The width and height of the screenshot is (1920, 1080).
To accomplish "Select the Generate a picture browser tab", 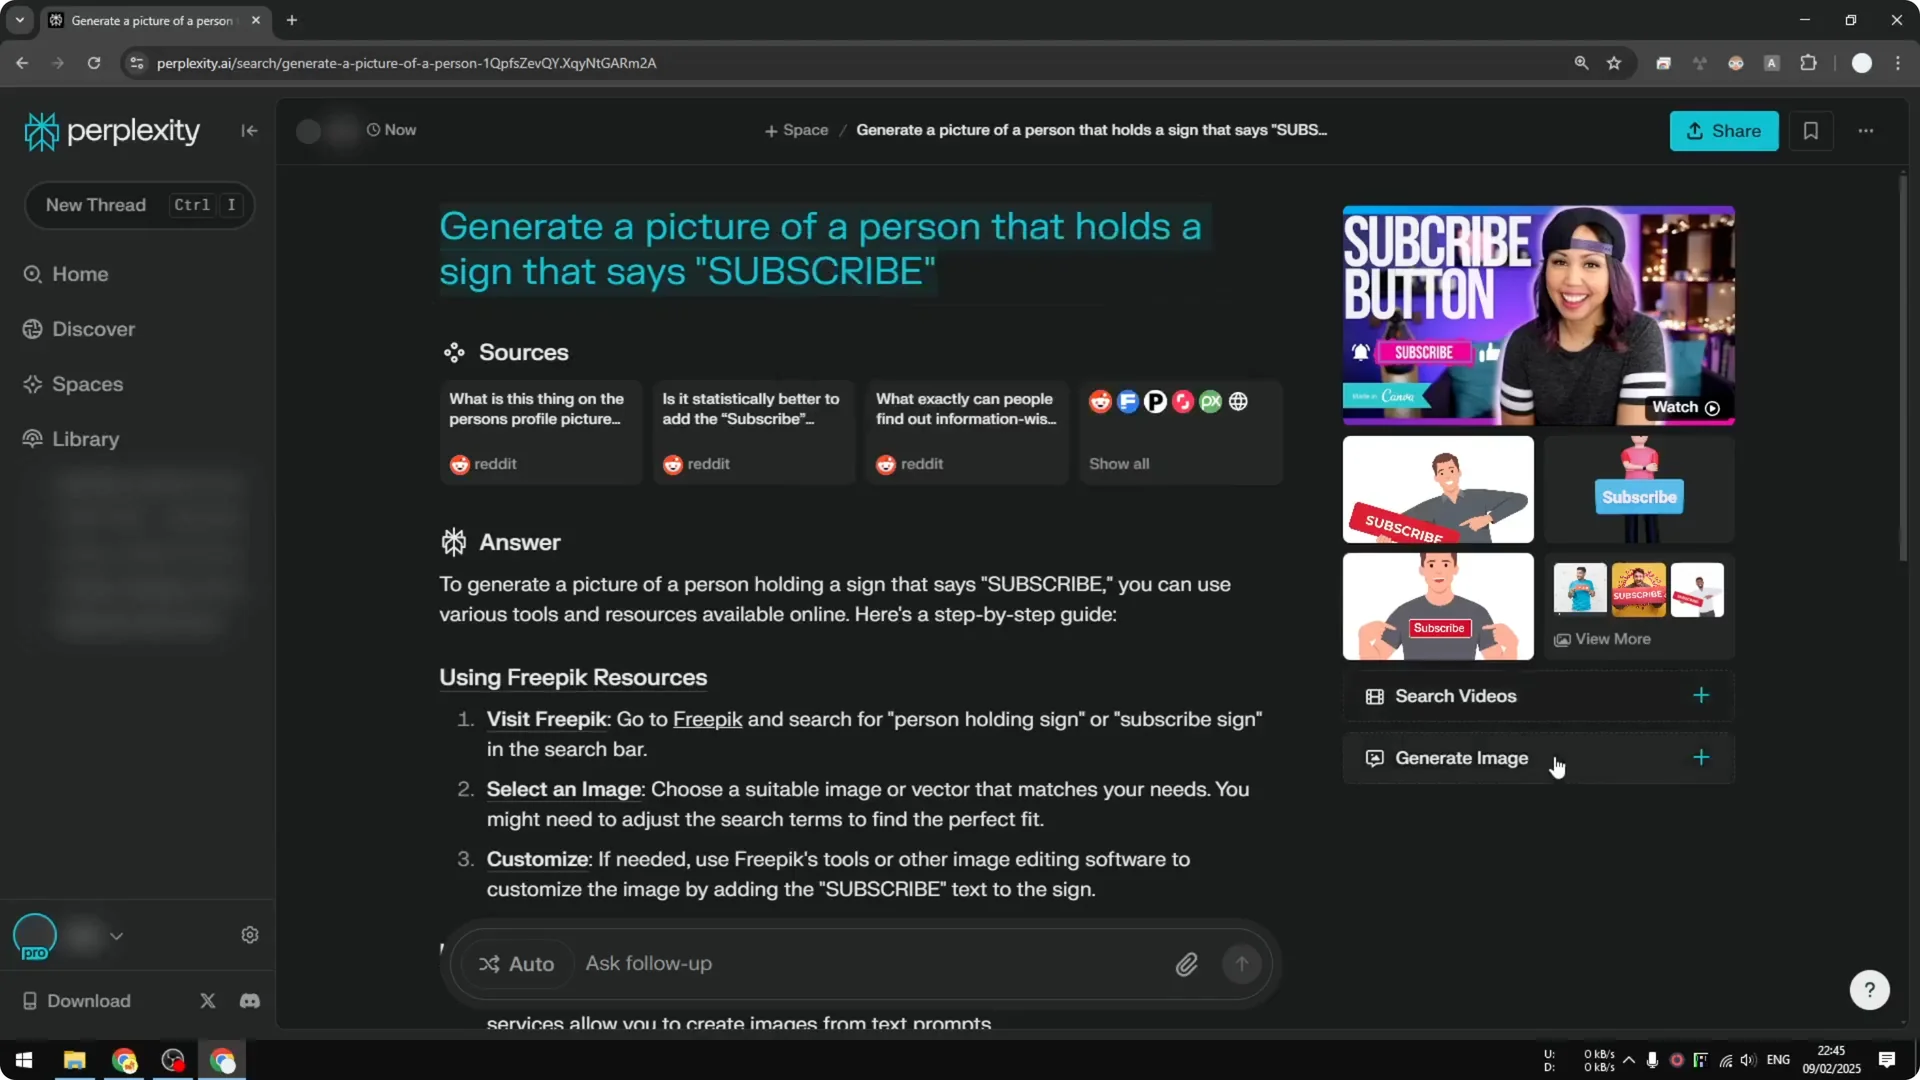I will tap(148, 20).
